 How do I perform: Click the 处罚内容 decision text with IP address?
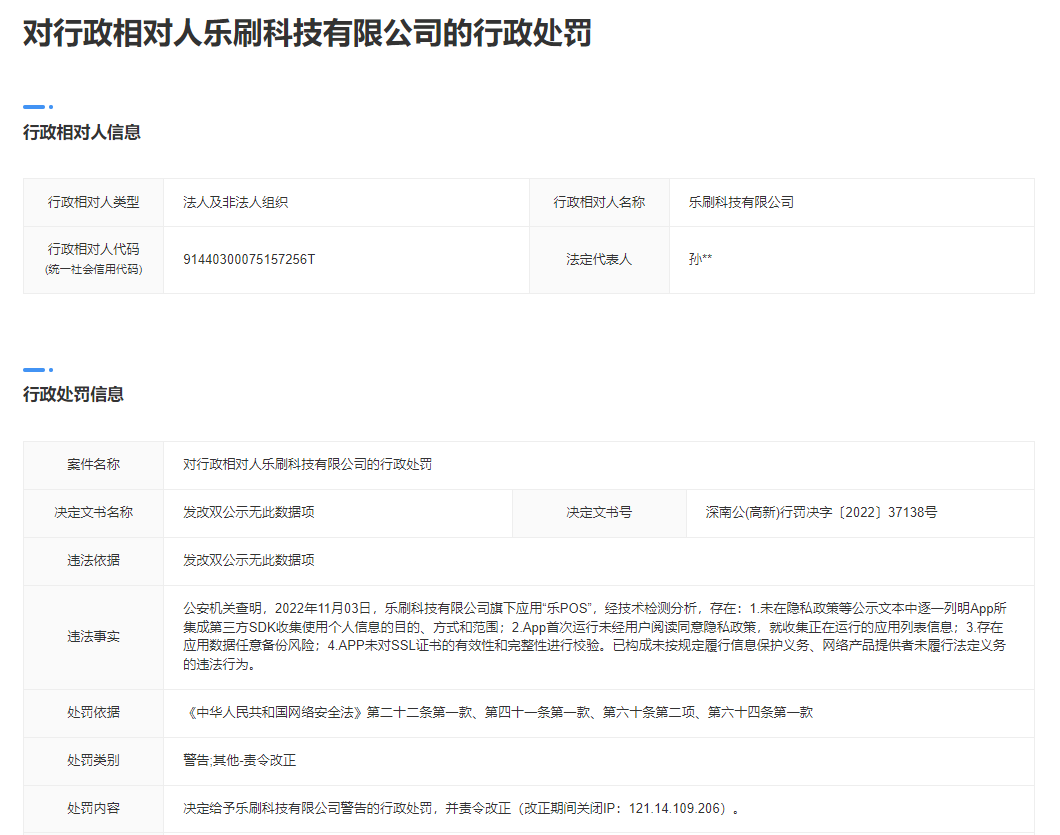click(462, 808)
